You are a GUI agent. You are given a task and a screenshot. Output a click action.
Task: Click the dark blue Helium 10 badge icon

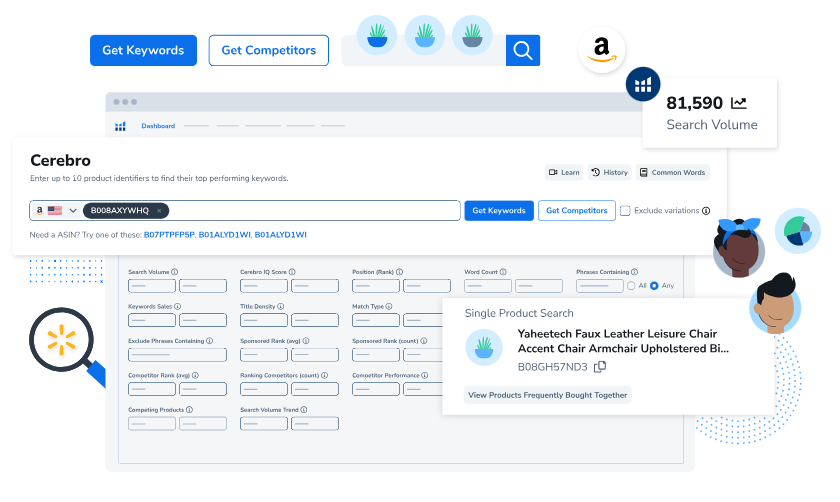643,84
